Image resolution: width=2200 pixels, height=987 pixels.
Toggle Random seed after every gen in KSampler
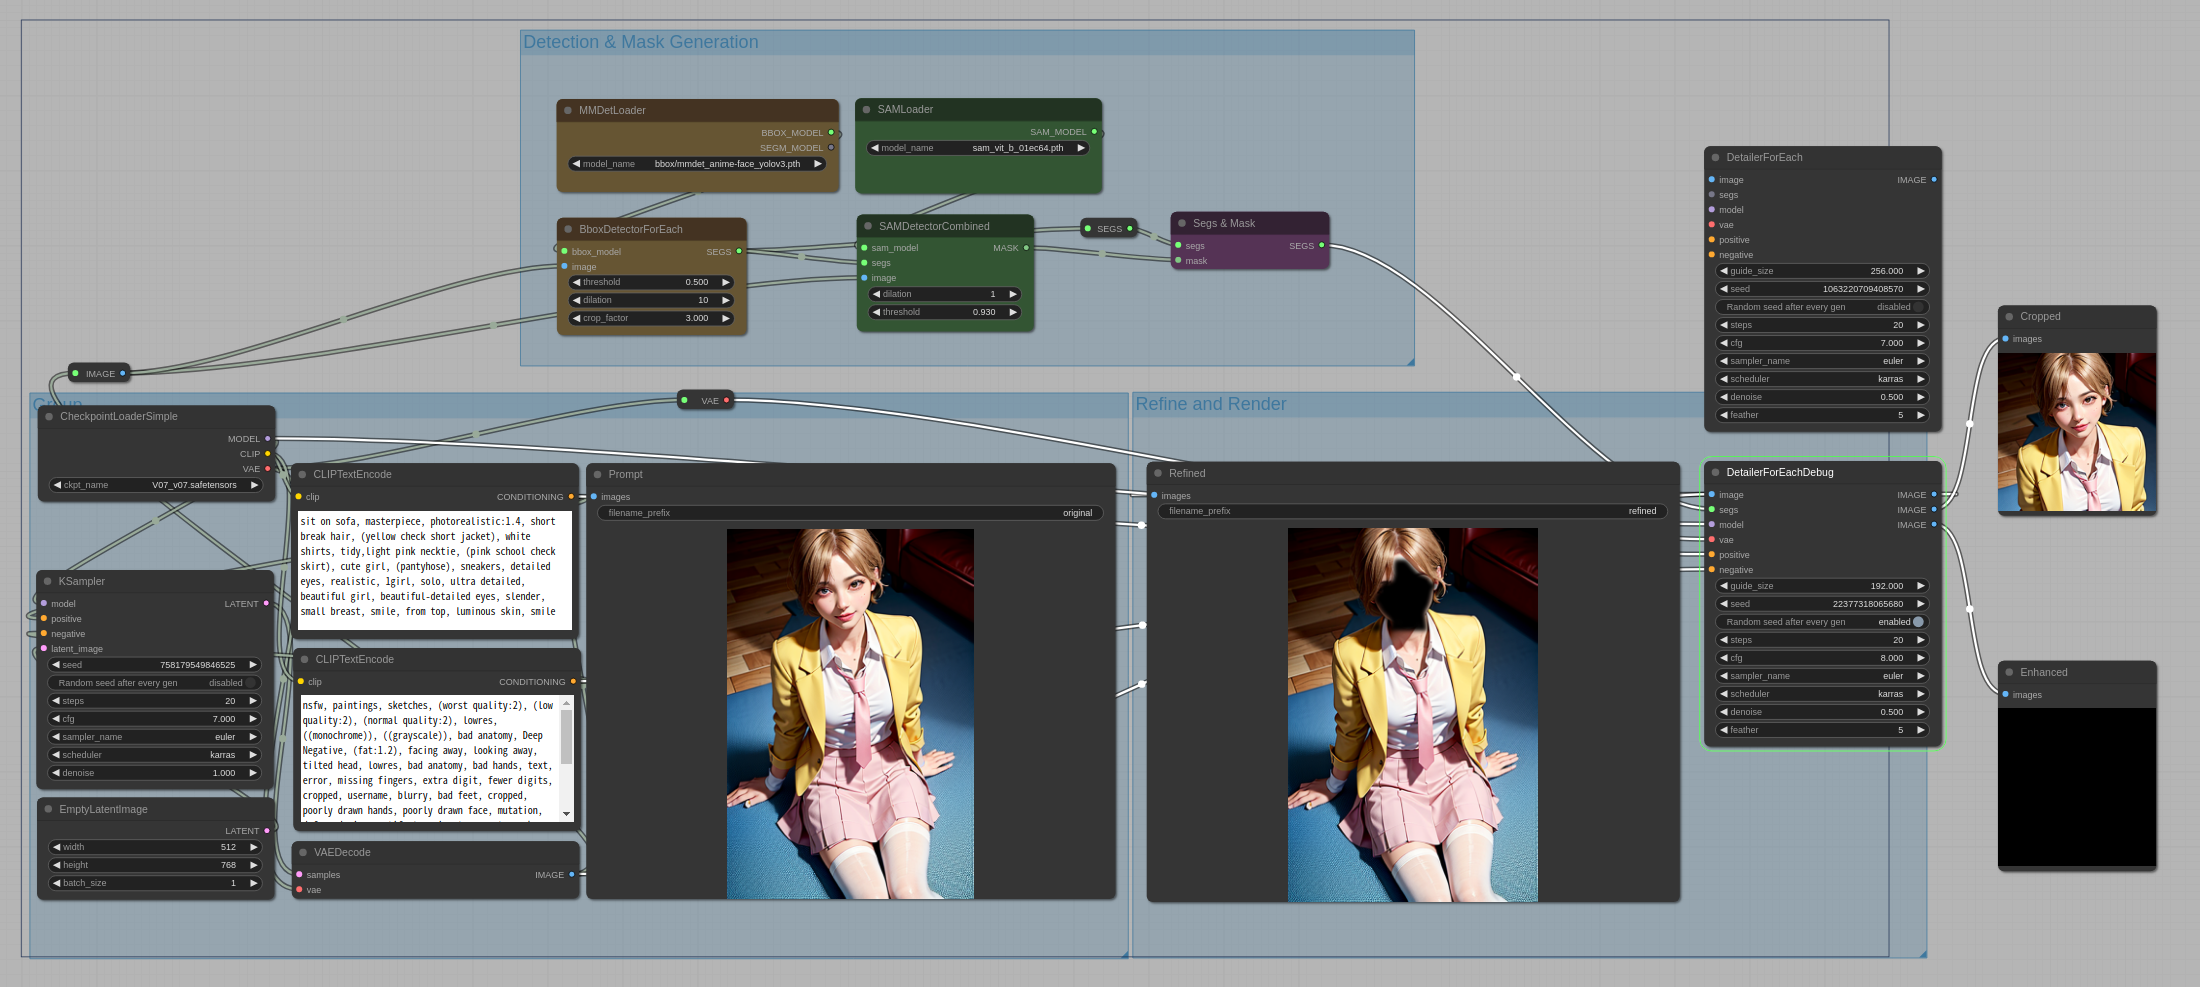[x=154, y=683]
